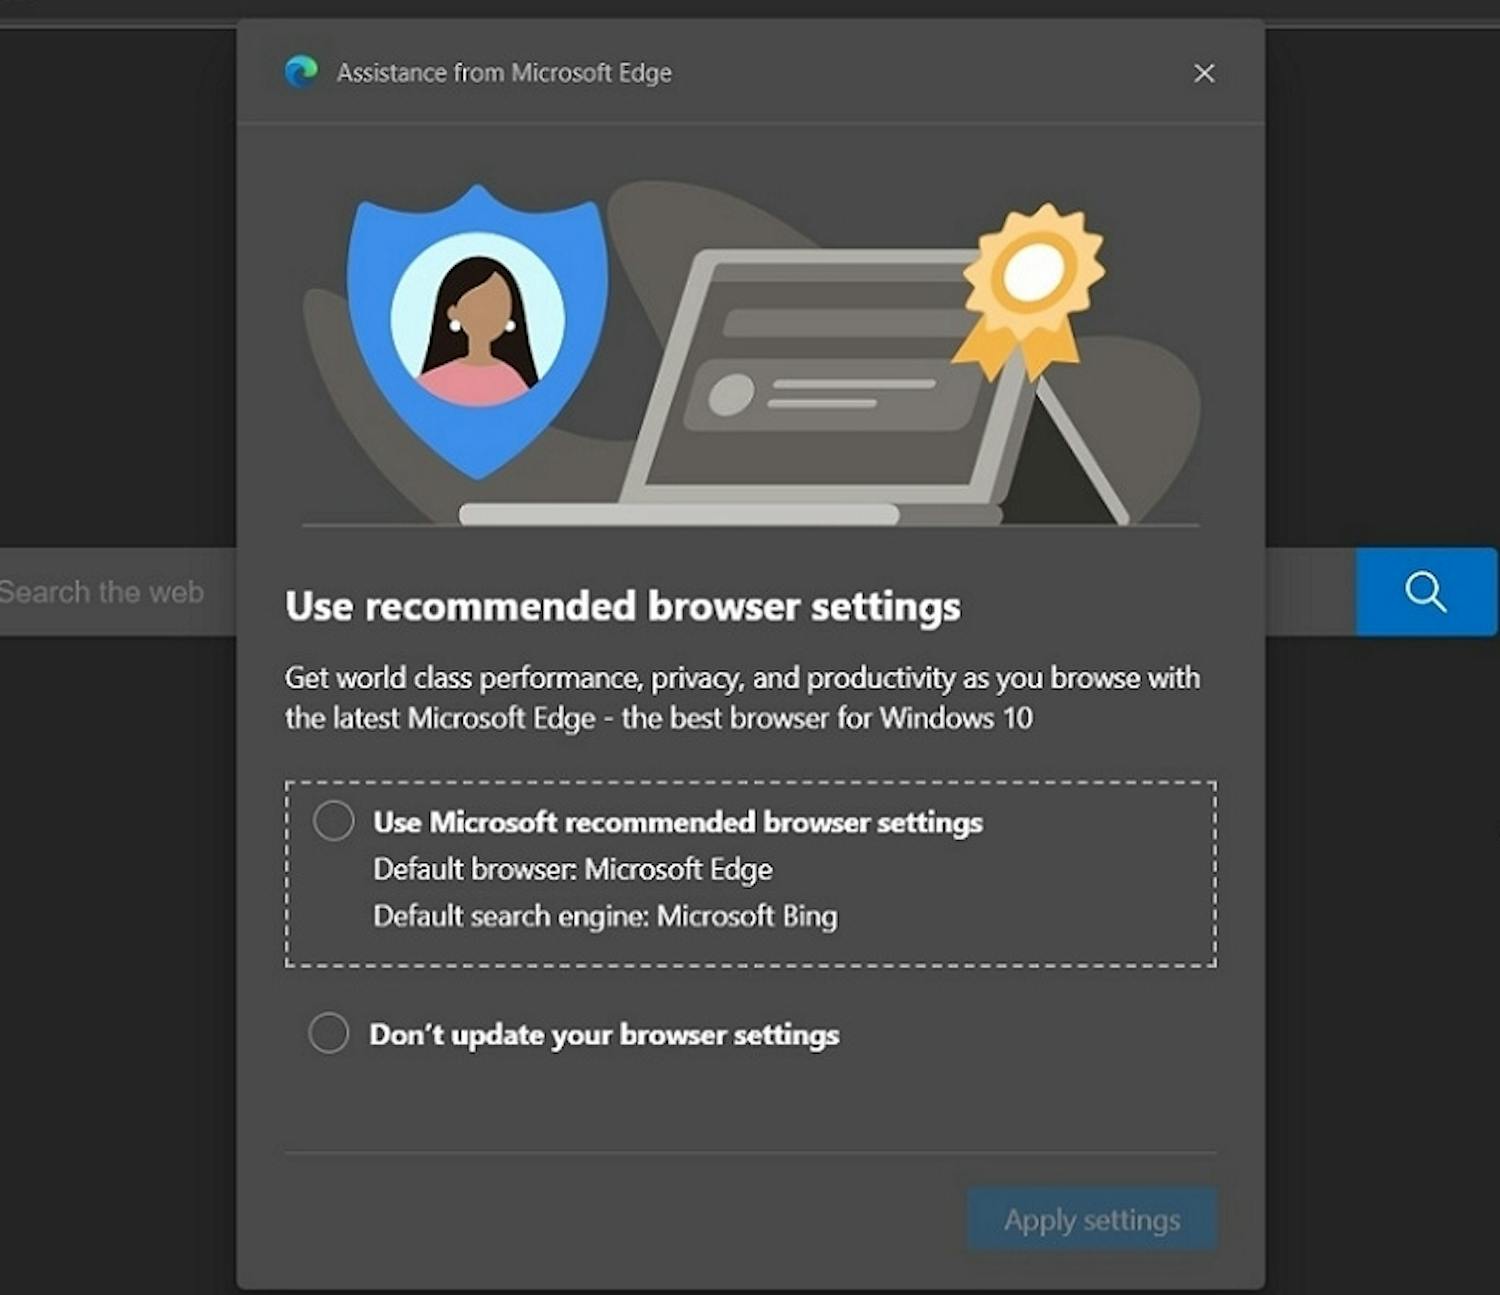This screenshot has height=1295, width=1500.
Task: Click the Default search engine: Microsoft Bing text
Action: (605, 915)
